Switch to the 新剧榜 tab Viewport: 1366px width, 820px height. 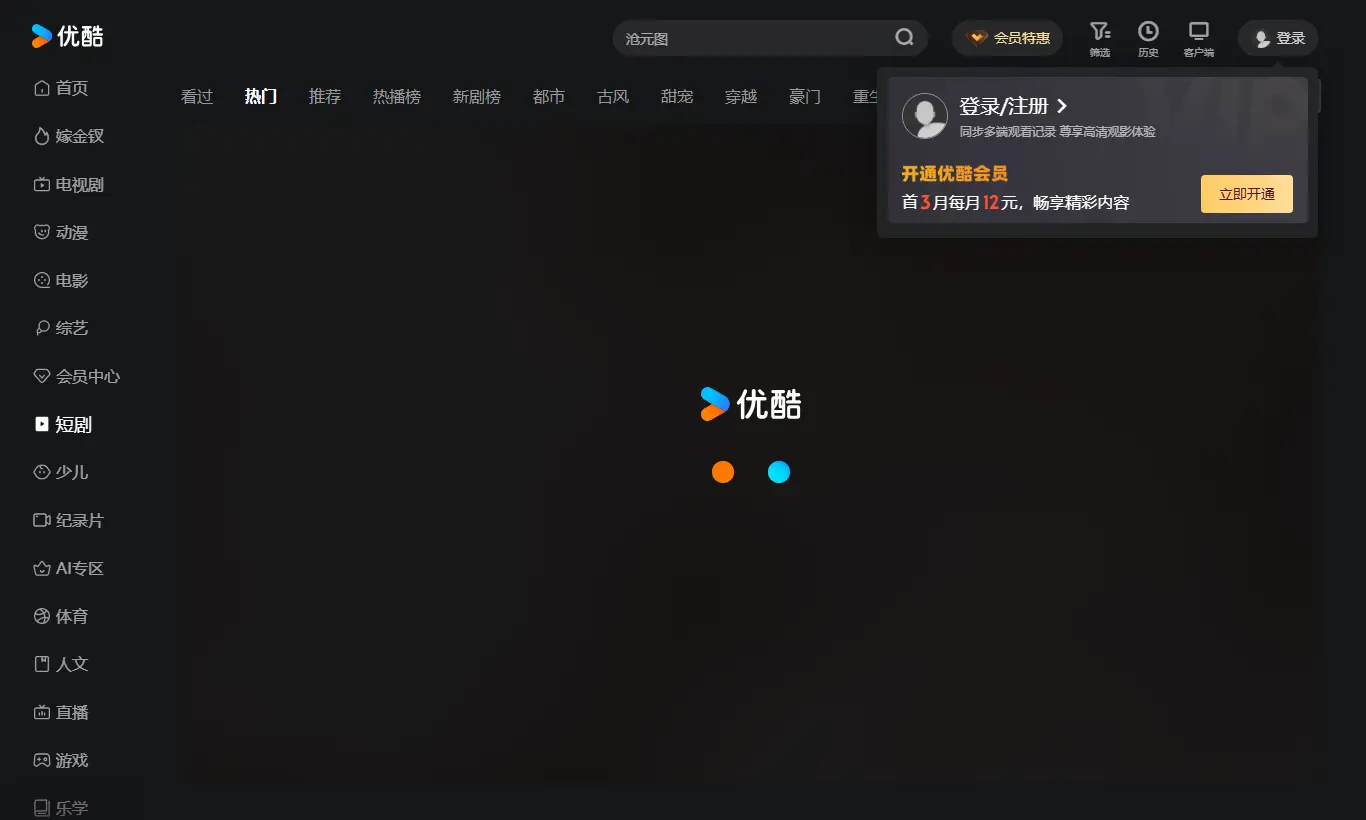pos(477,97)
